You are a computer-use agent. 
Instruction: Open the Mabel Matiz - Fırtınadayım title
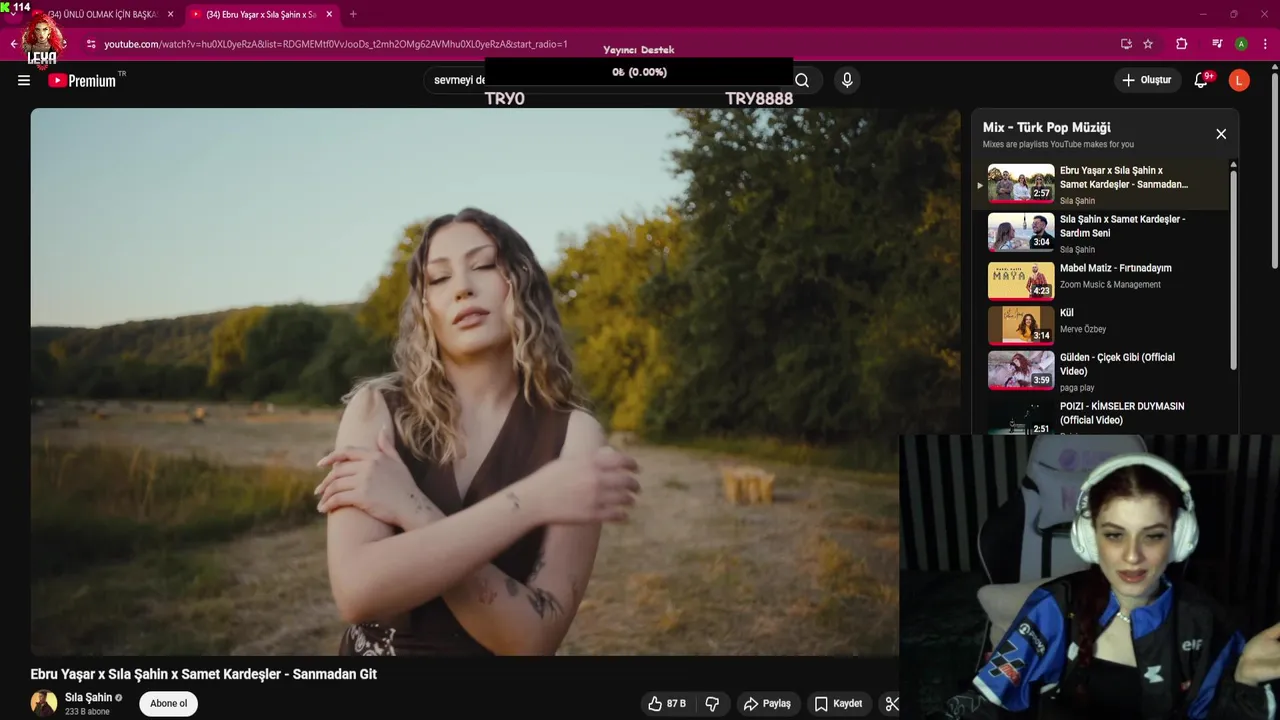click(x=1115, y=268)
